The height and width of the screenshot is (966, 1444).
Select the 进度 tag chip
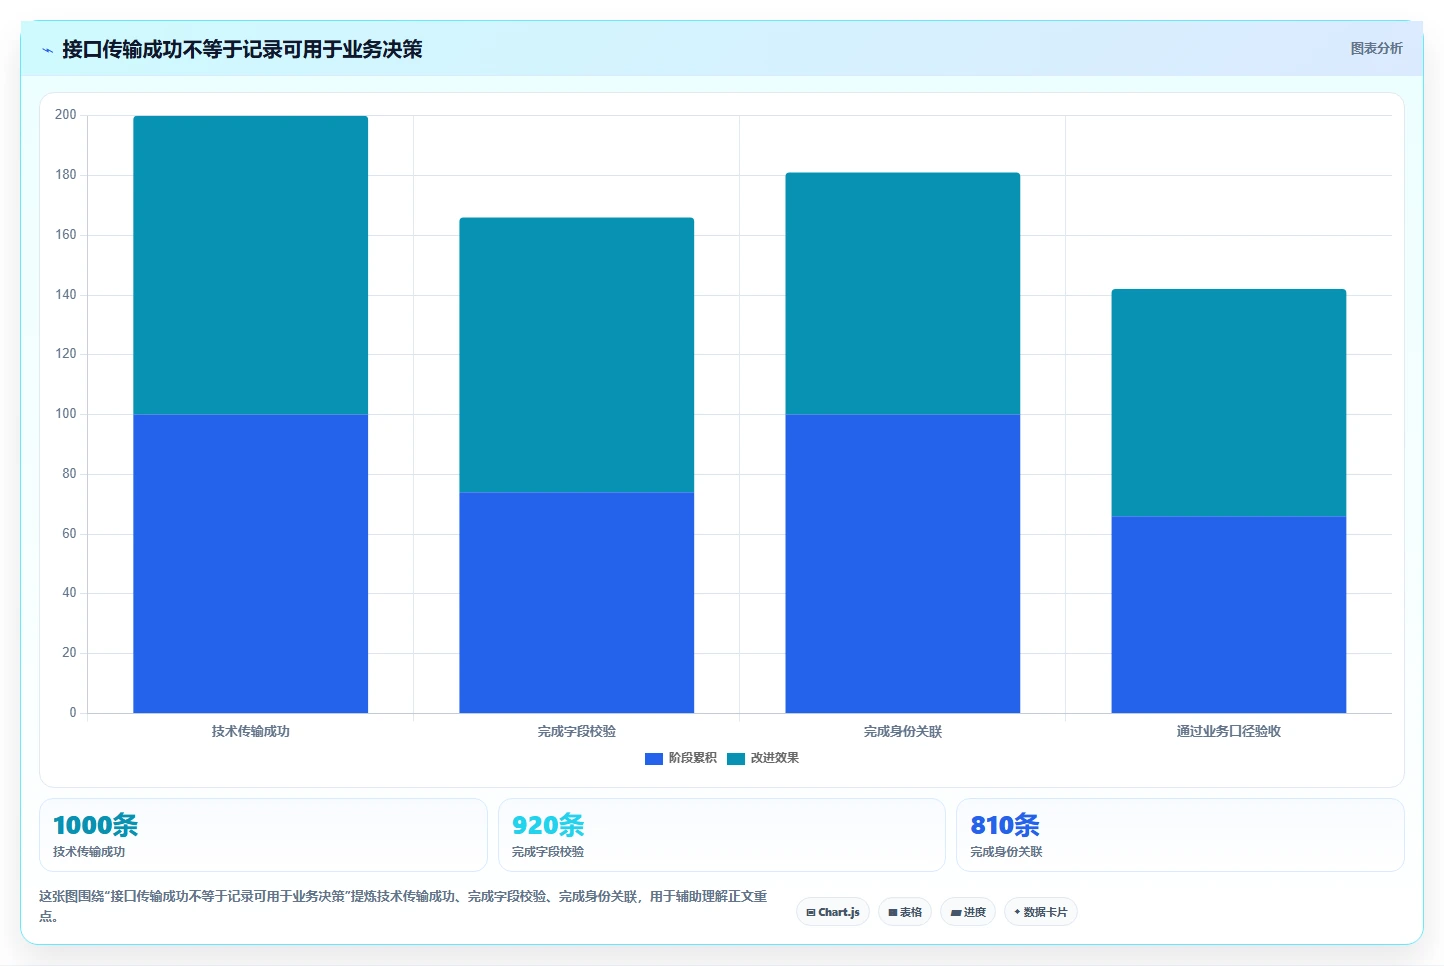click(968, 912)
